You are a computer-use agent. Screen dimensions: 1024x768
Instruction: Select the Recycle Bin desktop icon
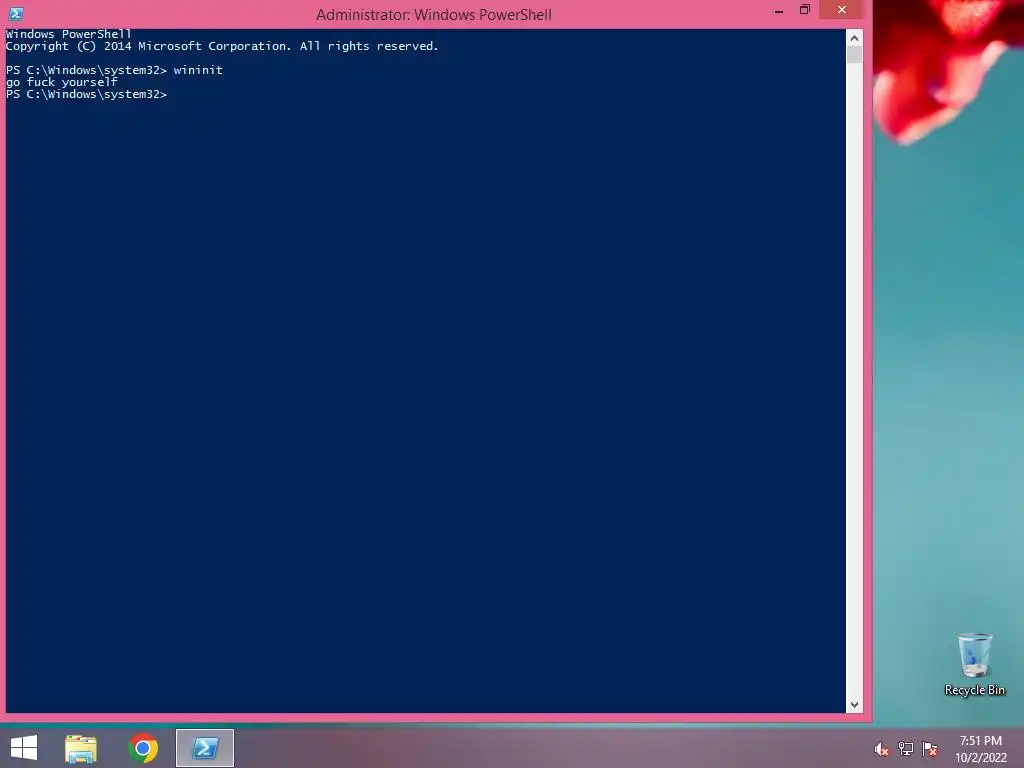point(974,665)
